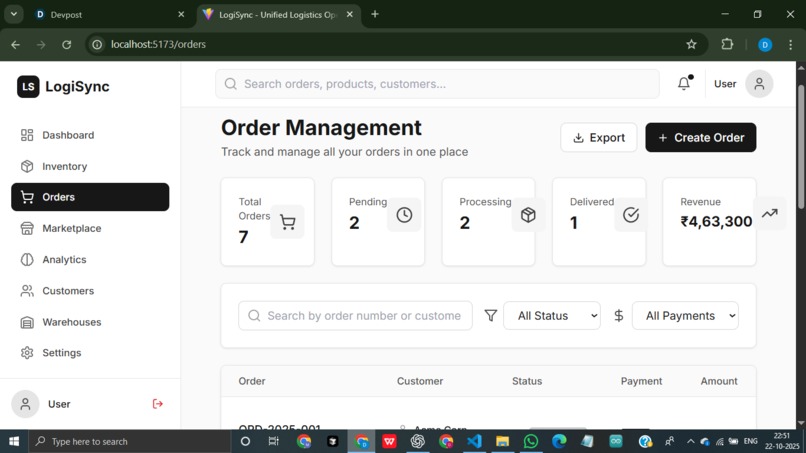Viewport: 806px width, 453px height.
Task: Focus the order number or customer search
Action: point(355,316)
